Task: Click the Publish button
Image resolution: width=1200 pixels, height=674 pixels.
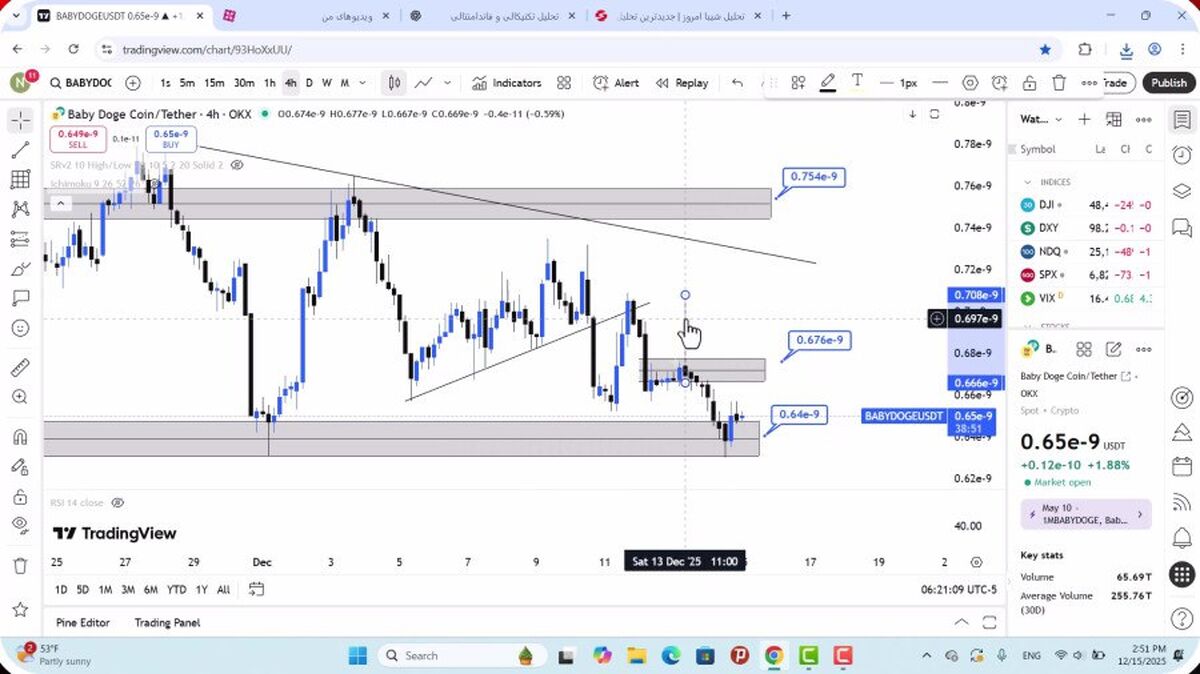Action: pyautogui.click(x=1168, y=83)
